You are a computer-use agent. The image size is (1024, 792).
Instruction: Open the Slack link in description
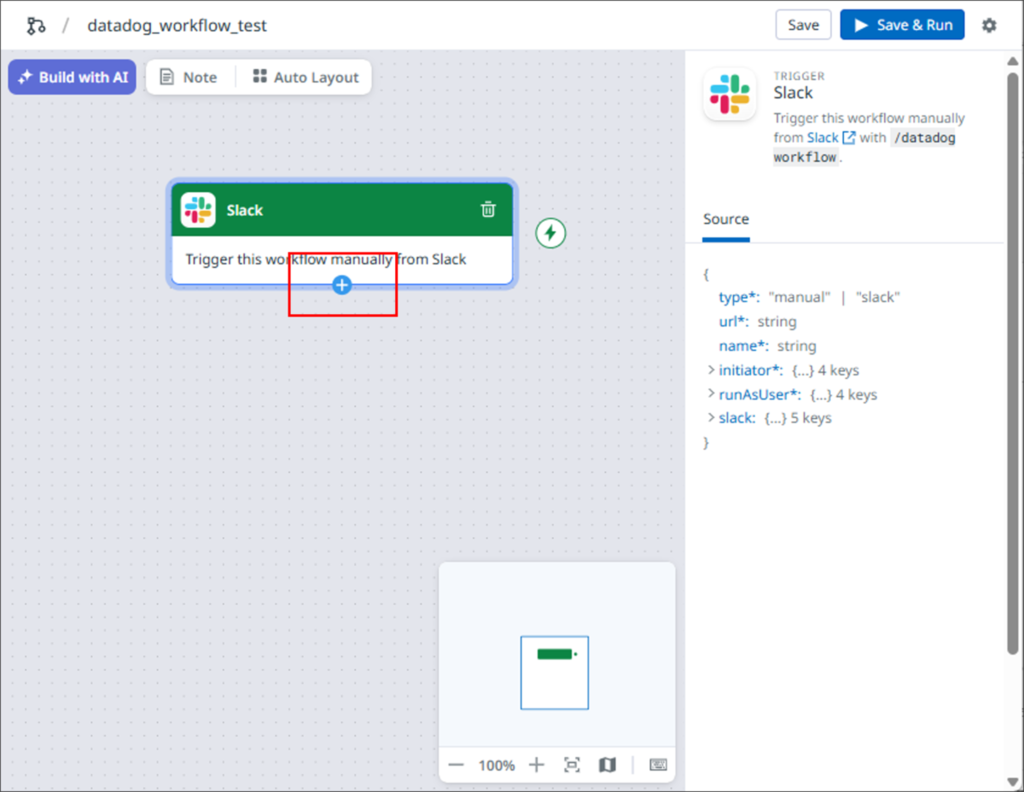point(831,138)
